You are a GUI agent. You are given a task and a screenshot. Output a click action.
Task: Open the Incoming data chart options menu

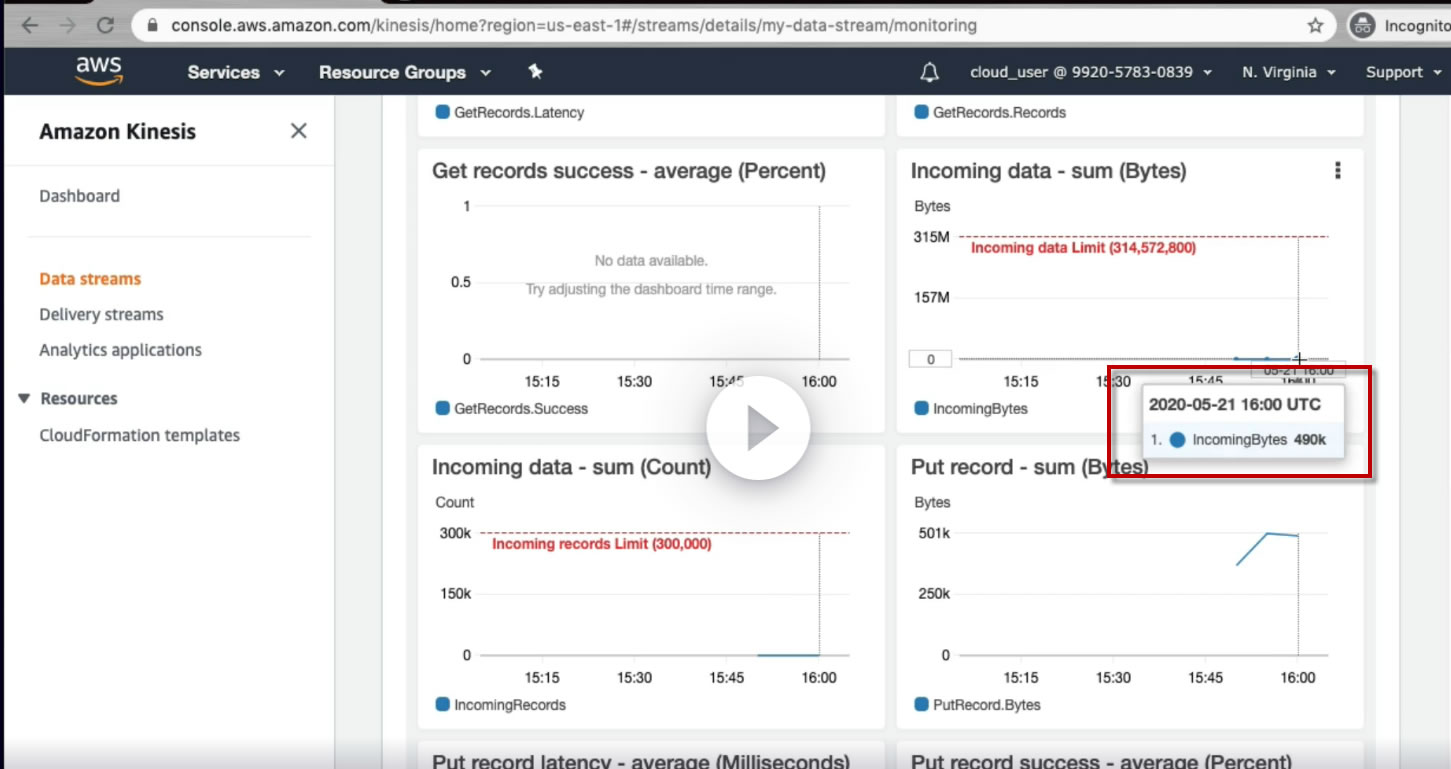click(1337, 171)
